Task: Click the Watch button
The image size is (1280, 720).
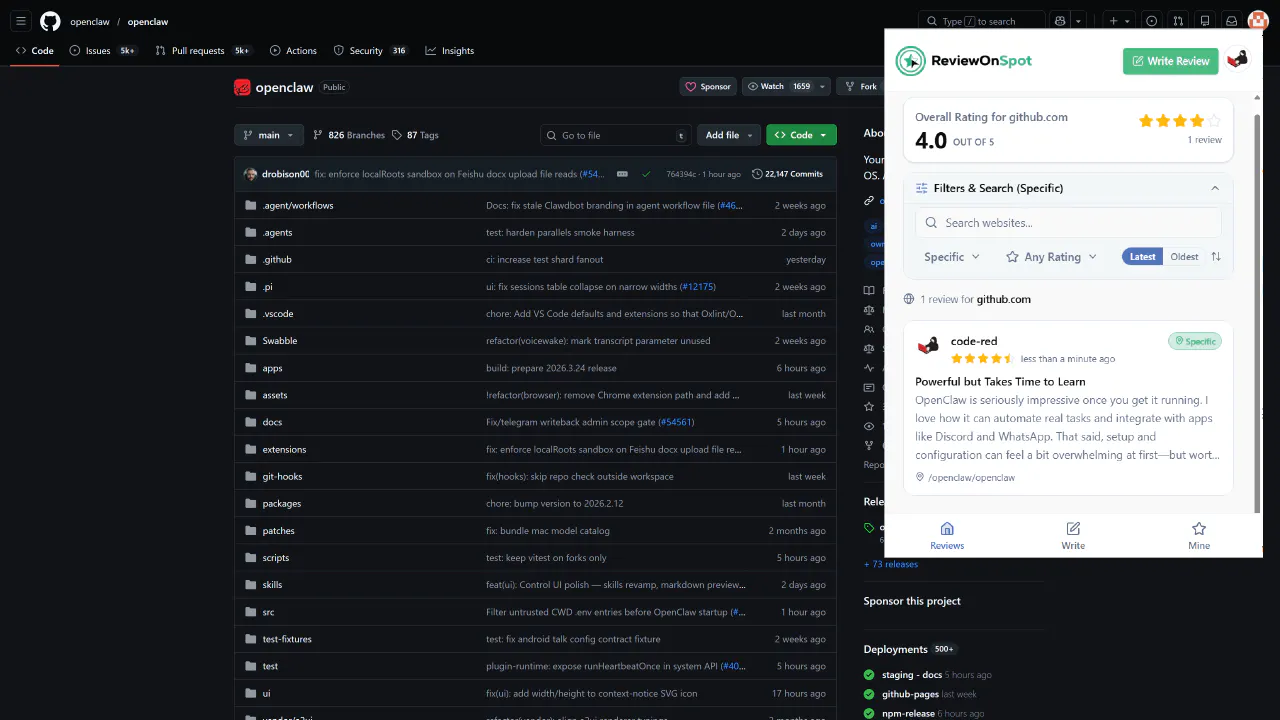Action: tap(780, 87)
